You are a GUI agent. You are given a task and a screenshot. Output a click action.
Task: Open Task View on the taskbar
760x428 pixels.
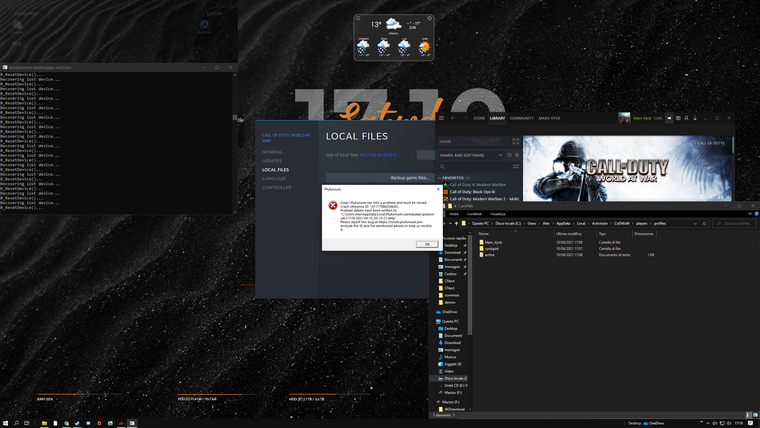[x=27, y=423]
